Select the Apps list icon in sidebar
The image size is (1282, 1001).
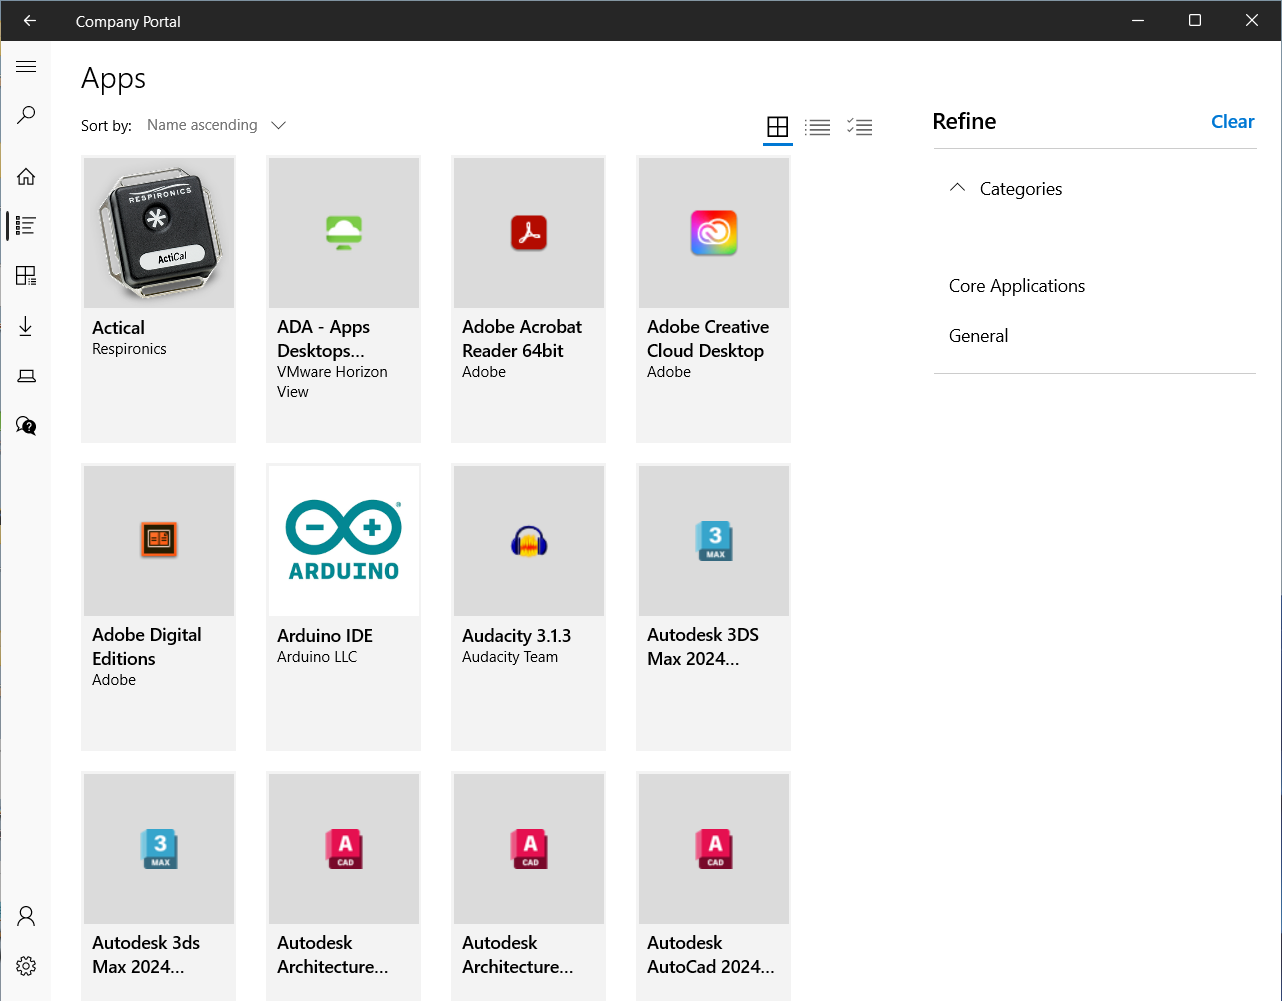26,226
